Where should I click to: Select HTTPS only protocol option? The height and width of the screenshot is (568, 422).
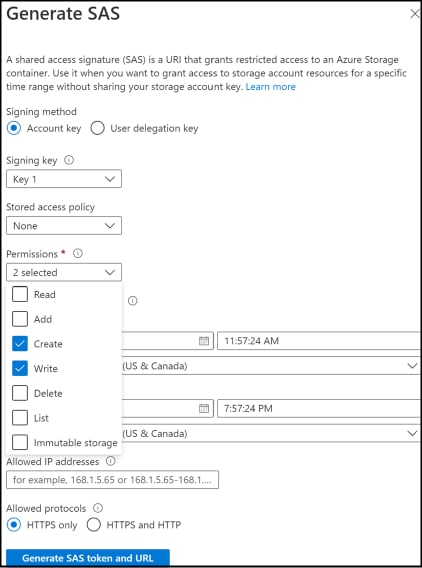[14, 525]
